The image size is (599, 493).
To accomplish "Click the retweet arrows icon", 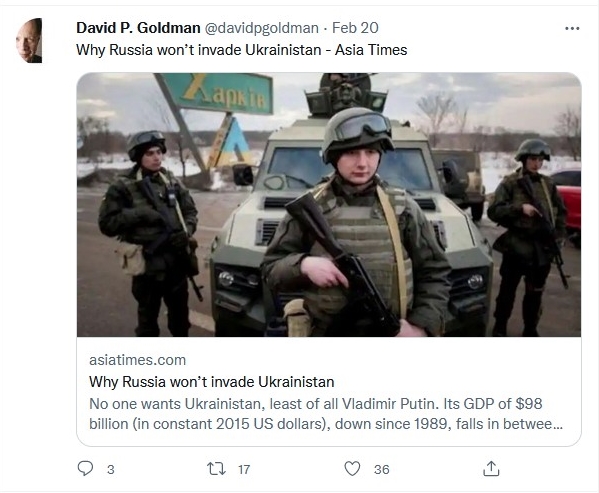I will tap(216, 469).
